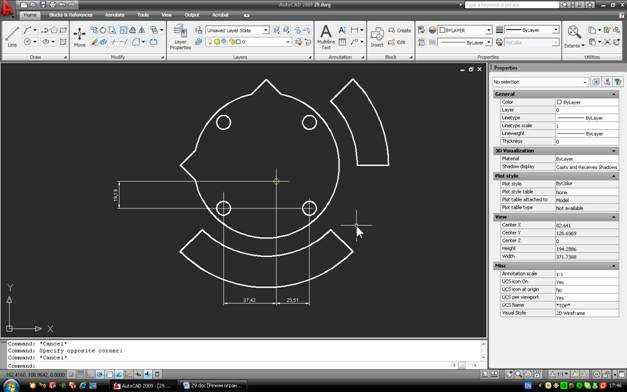Open Layer Properties manager
627x392 pixels.
pyautogui.click(x=180, y=37)
